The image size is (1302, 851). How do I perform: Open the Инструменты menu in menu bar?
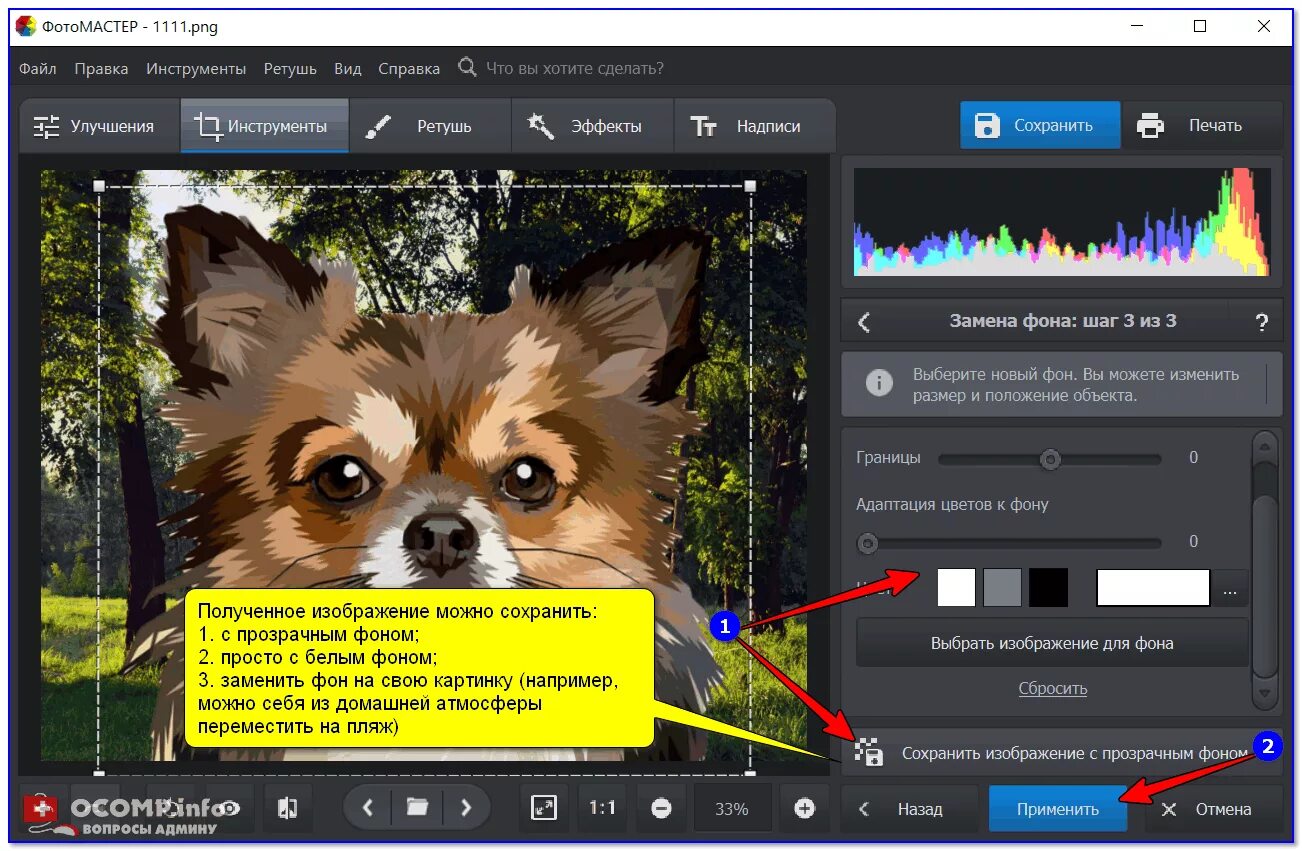click(196, 69)
